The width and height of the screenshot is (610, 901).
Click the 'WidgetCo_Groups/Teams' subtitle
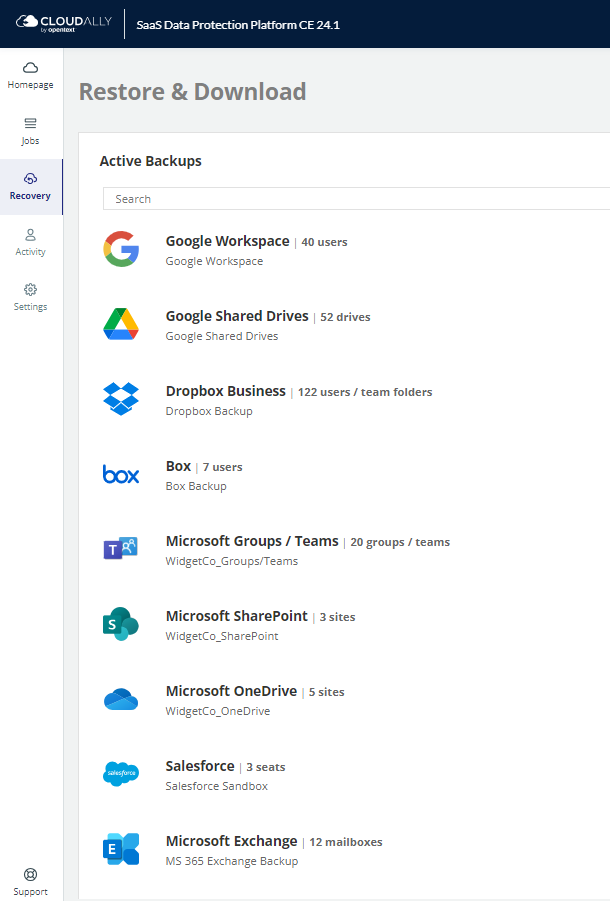click(232, 561)
